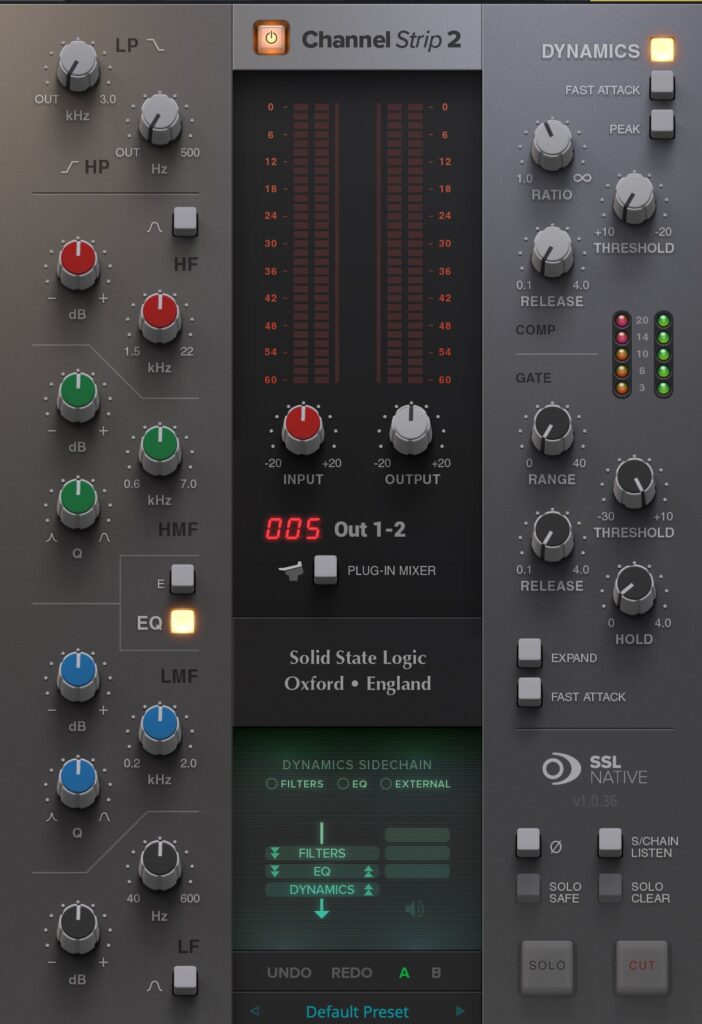
Task: Toggle the HF bell shape button
Action: pyautogui.click(x=184, y=221)
